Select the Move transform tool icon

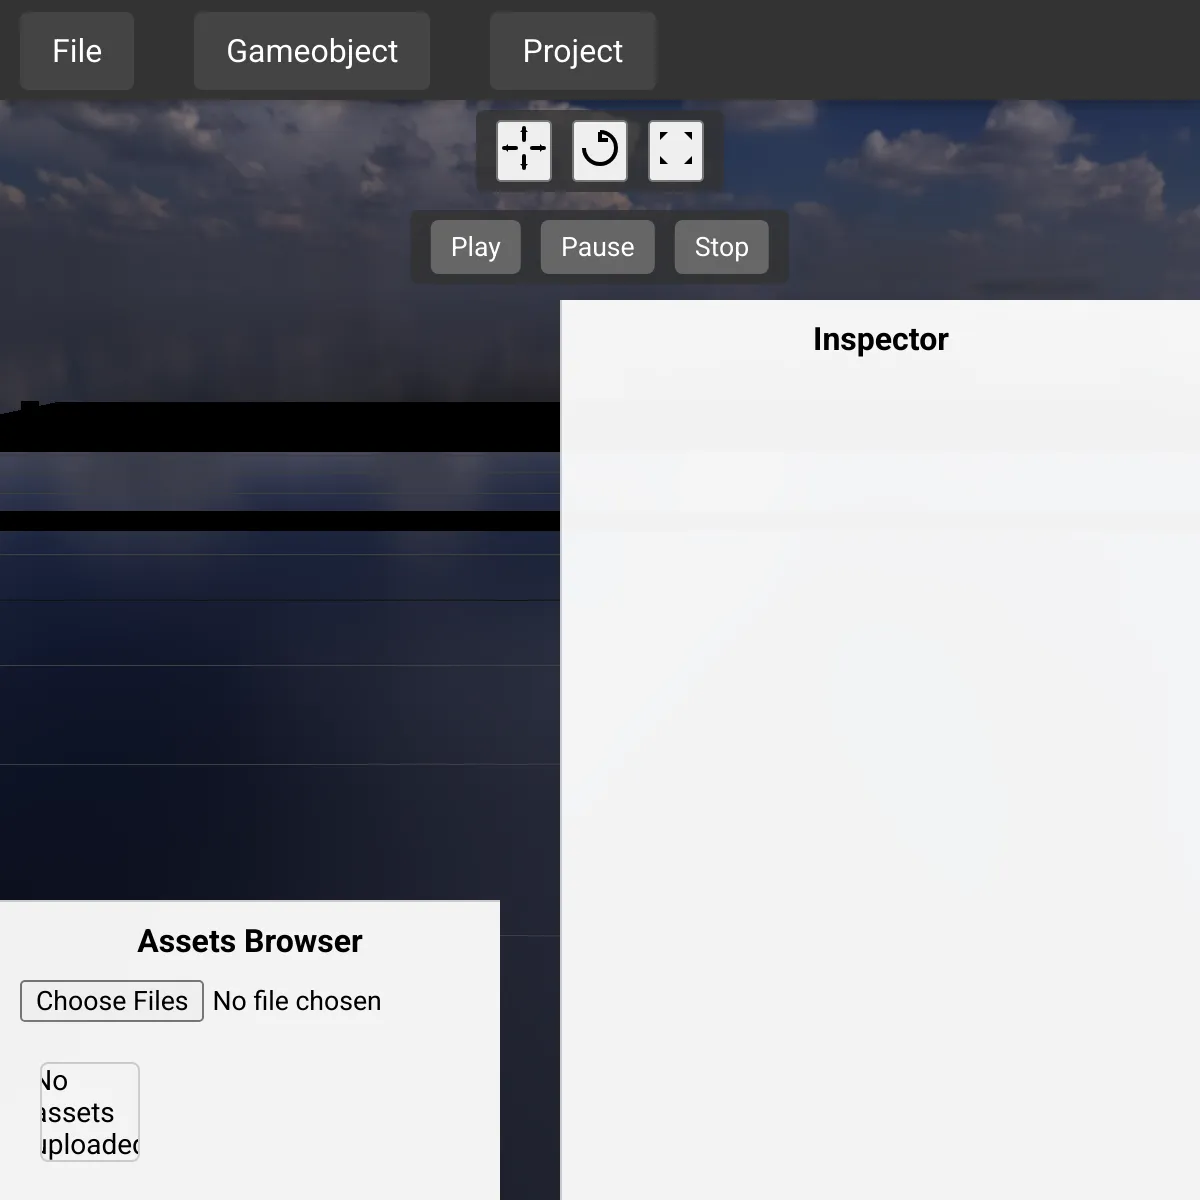[x=524, y=150]
